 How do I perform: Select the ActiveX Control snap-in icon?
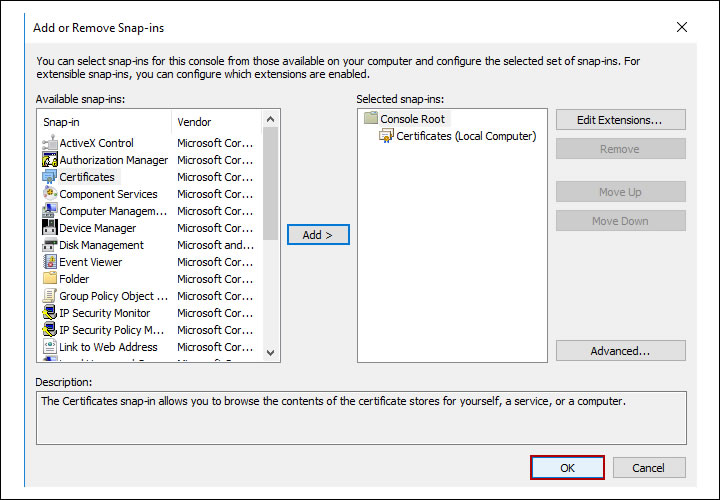[50, 143]
